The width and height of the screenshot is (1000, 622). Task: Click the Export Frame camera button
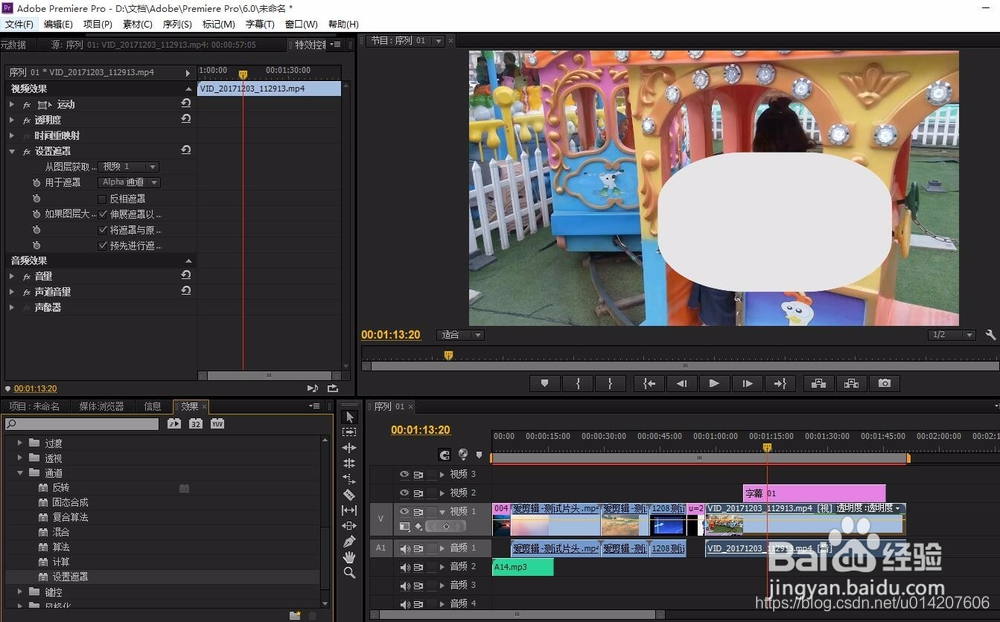pos(885,383)
